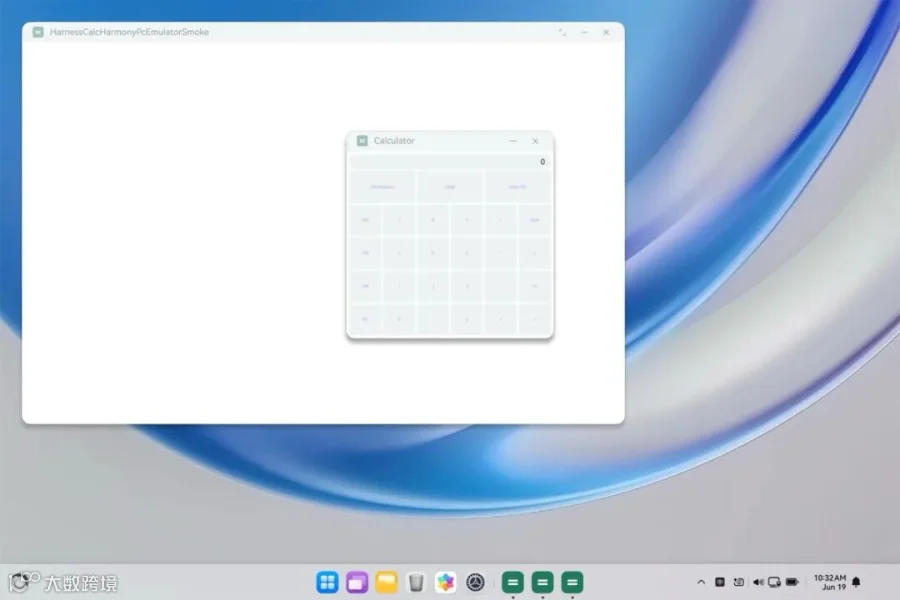
Task: Tap the 8 key in Calculator
Action: click(433, 220)
